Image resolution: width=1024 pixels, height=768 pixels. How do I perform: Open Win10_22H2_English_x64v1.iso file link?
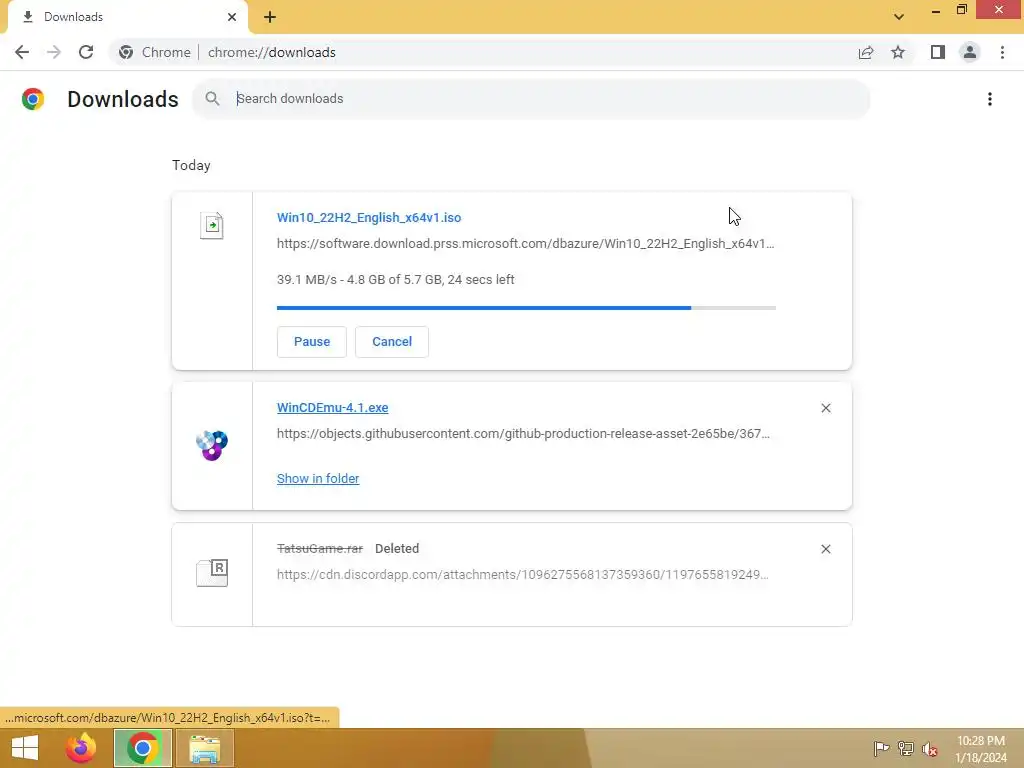pos(369,217)
